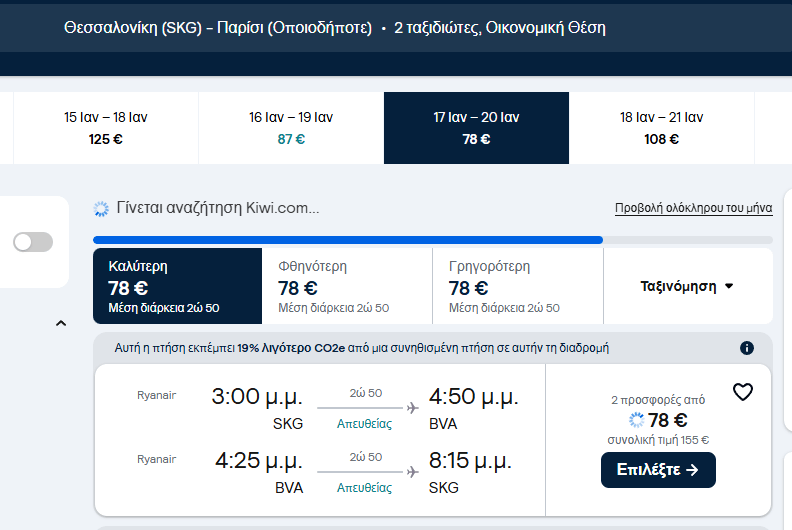Click the CO2e info icon
Image resolution: width=792 pixels, height=530 pixels.
[x=746, y=348]
